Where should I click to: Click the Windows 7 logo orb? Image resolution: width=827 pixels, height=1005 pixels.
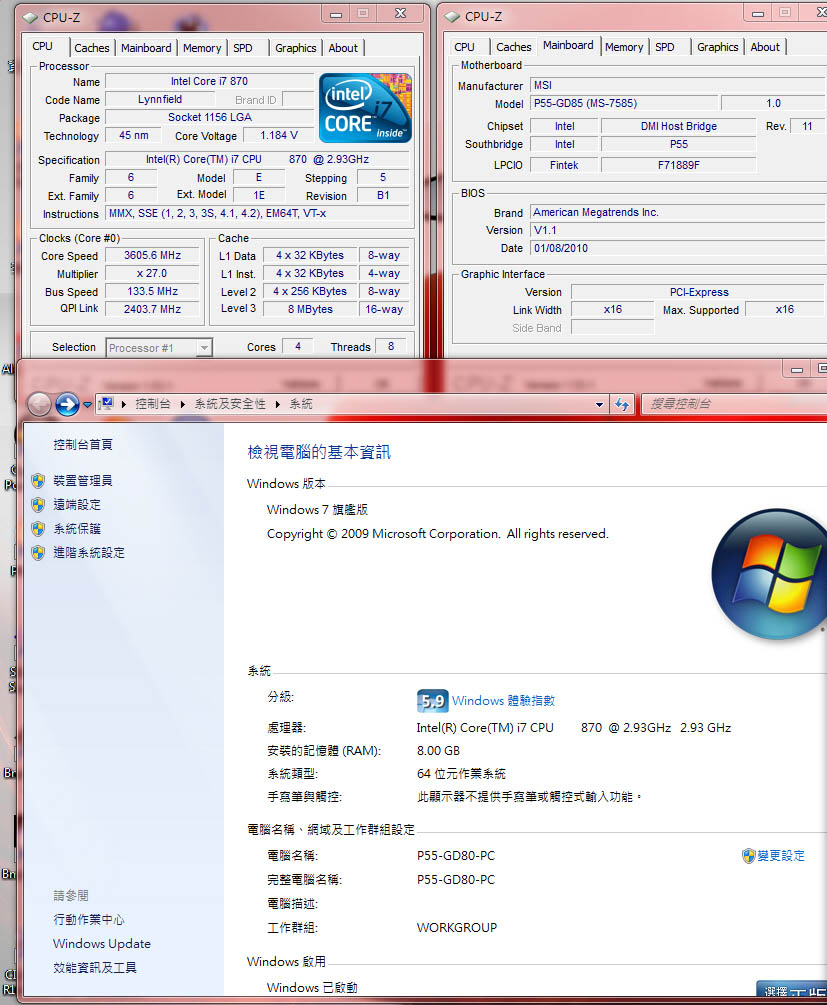click(769, 574)
